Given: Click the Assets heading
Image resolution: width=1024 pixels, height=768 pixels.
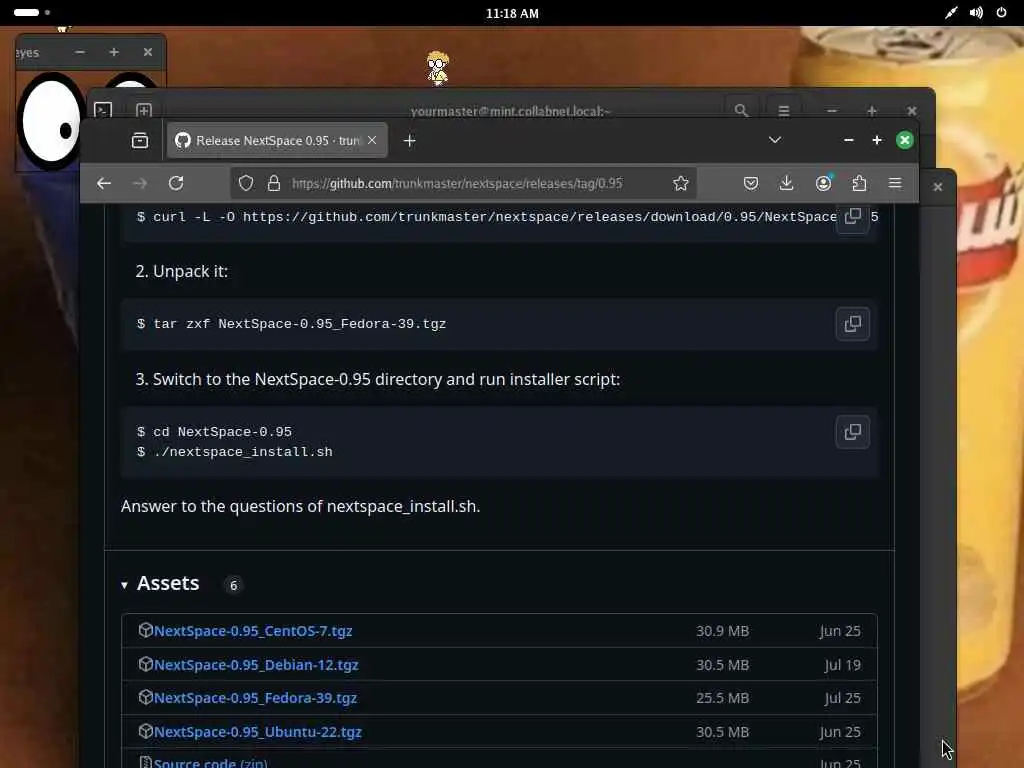Looking at the screenshot, I should [x=168, y=583].
